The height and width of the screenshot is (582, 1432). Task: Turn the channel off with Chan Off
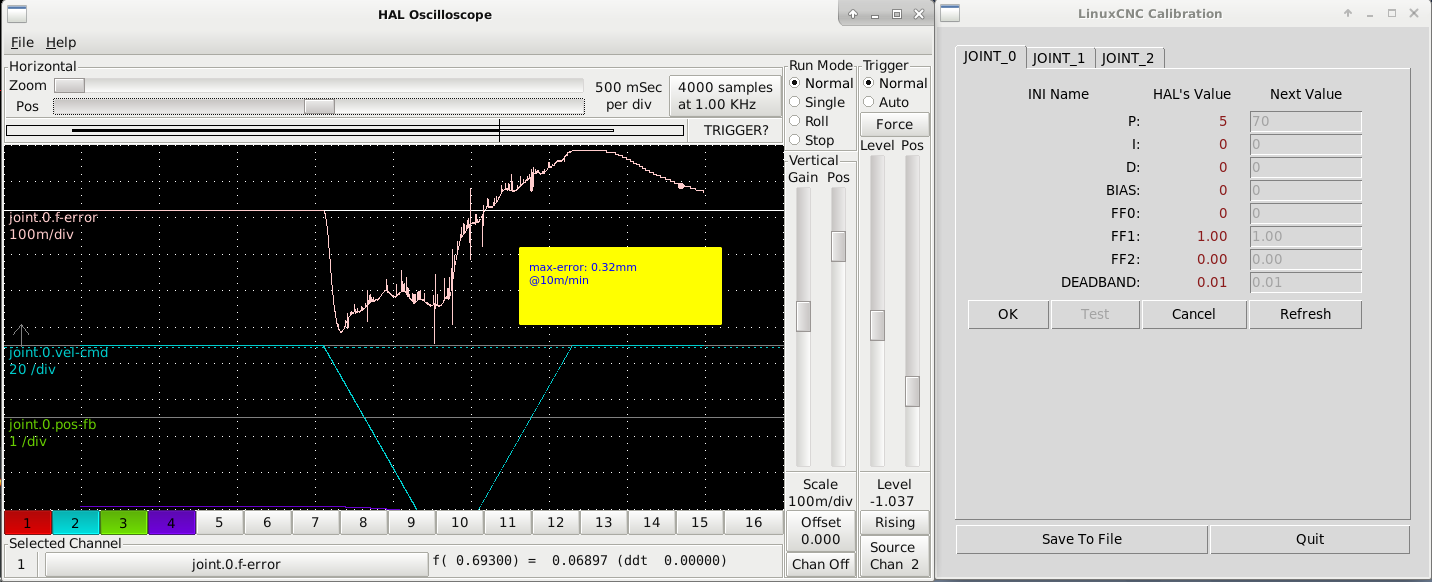(821, 564)
